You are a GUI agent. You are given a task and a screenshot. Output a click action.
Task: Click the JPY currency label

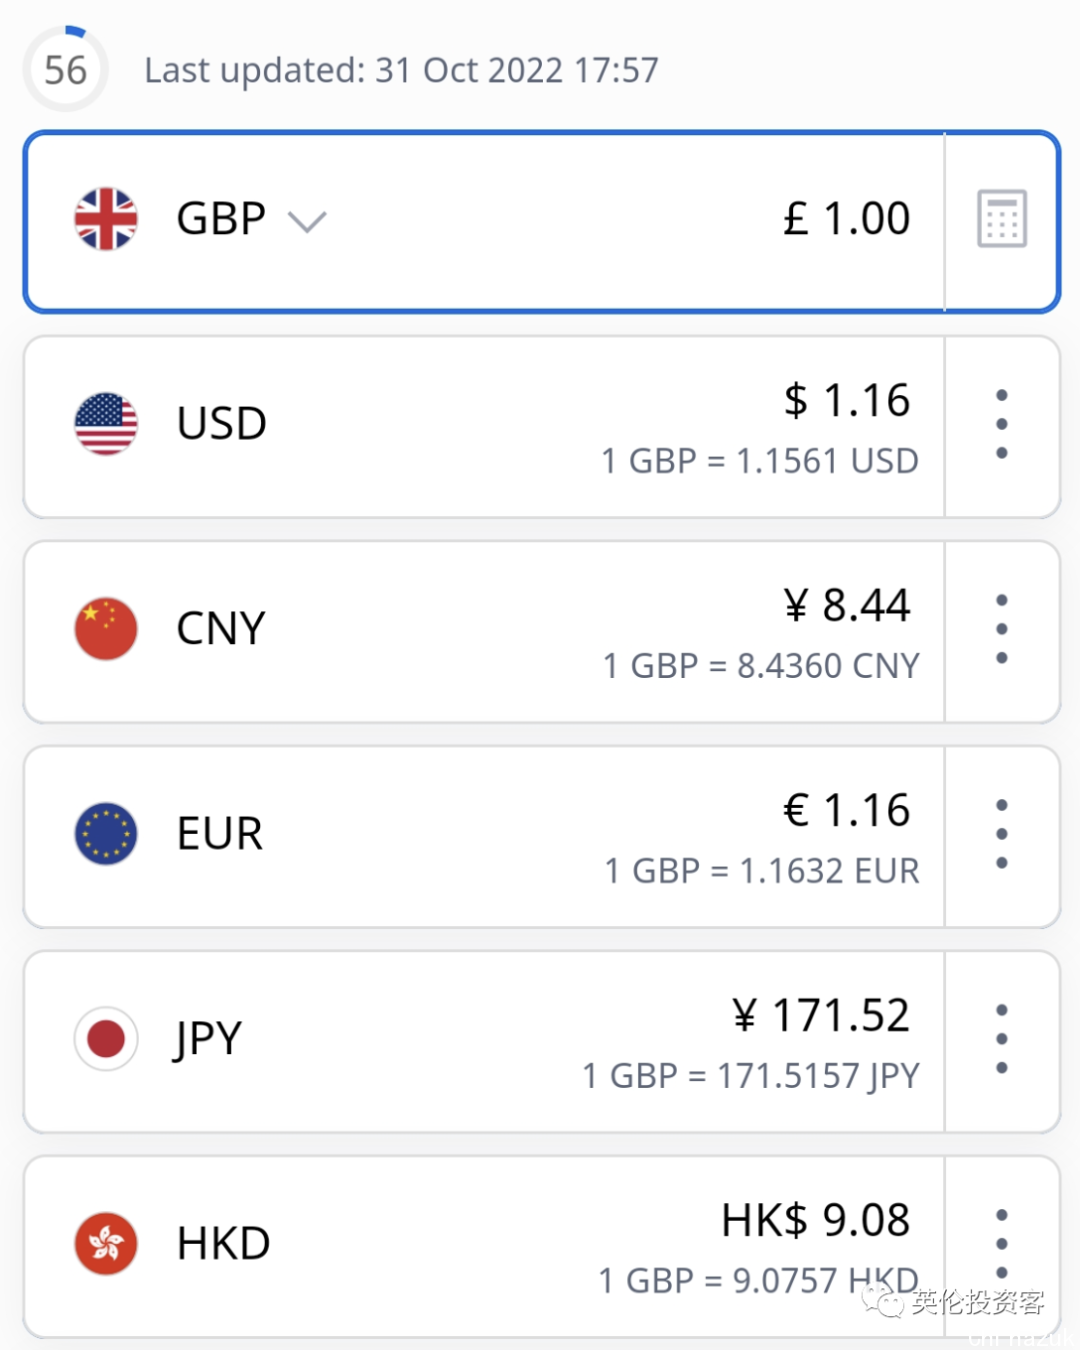pyautogui.click(x=209, y=1039)
